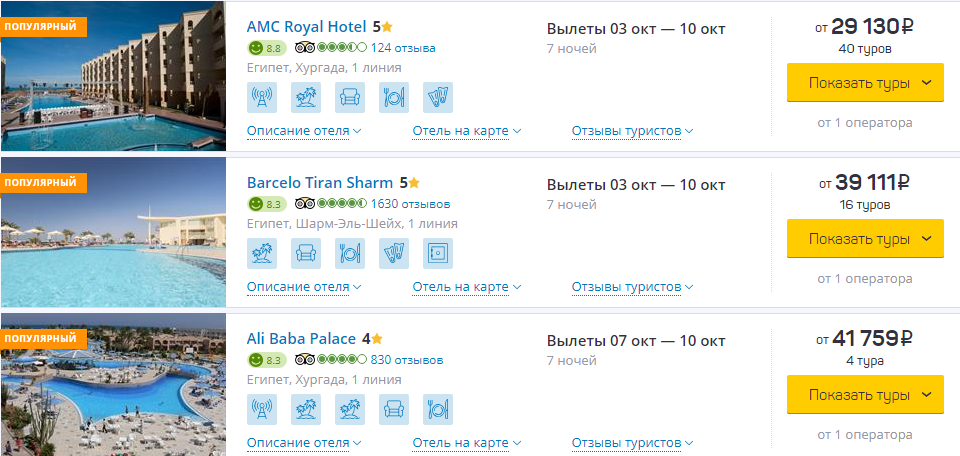Click the AMC Royal Hotel building photo

coord(113,76)
